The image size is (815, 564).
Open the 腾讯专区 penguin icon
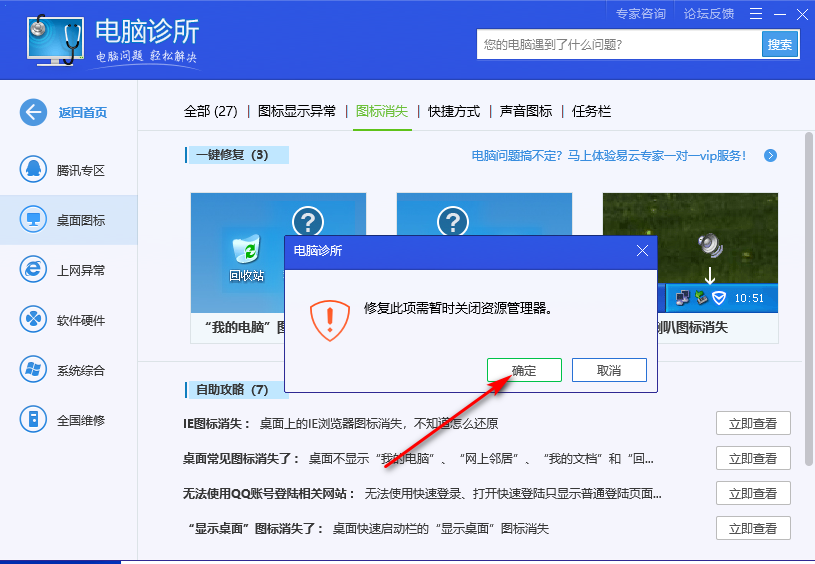tap(33, 170)
